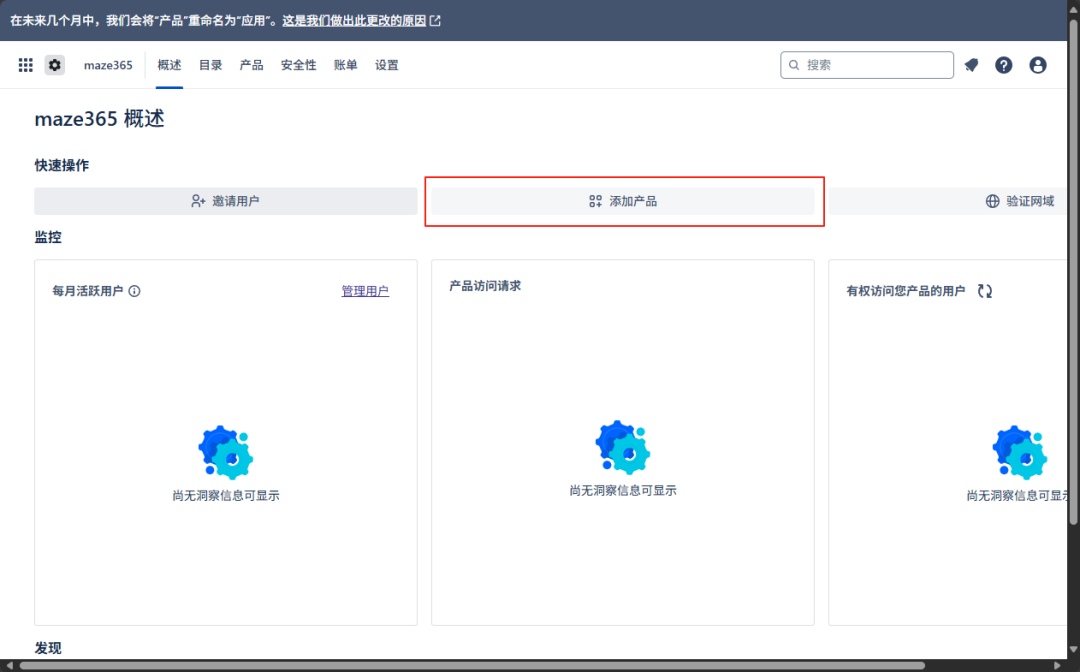Refresh the 有权访问您产品的用户 card
The image size is (1080, 672).
click(985, 289)
